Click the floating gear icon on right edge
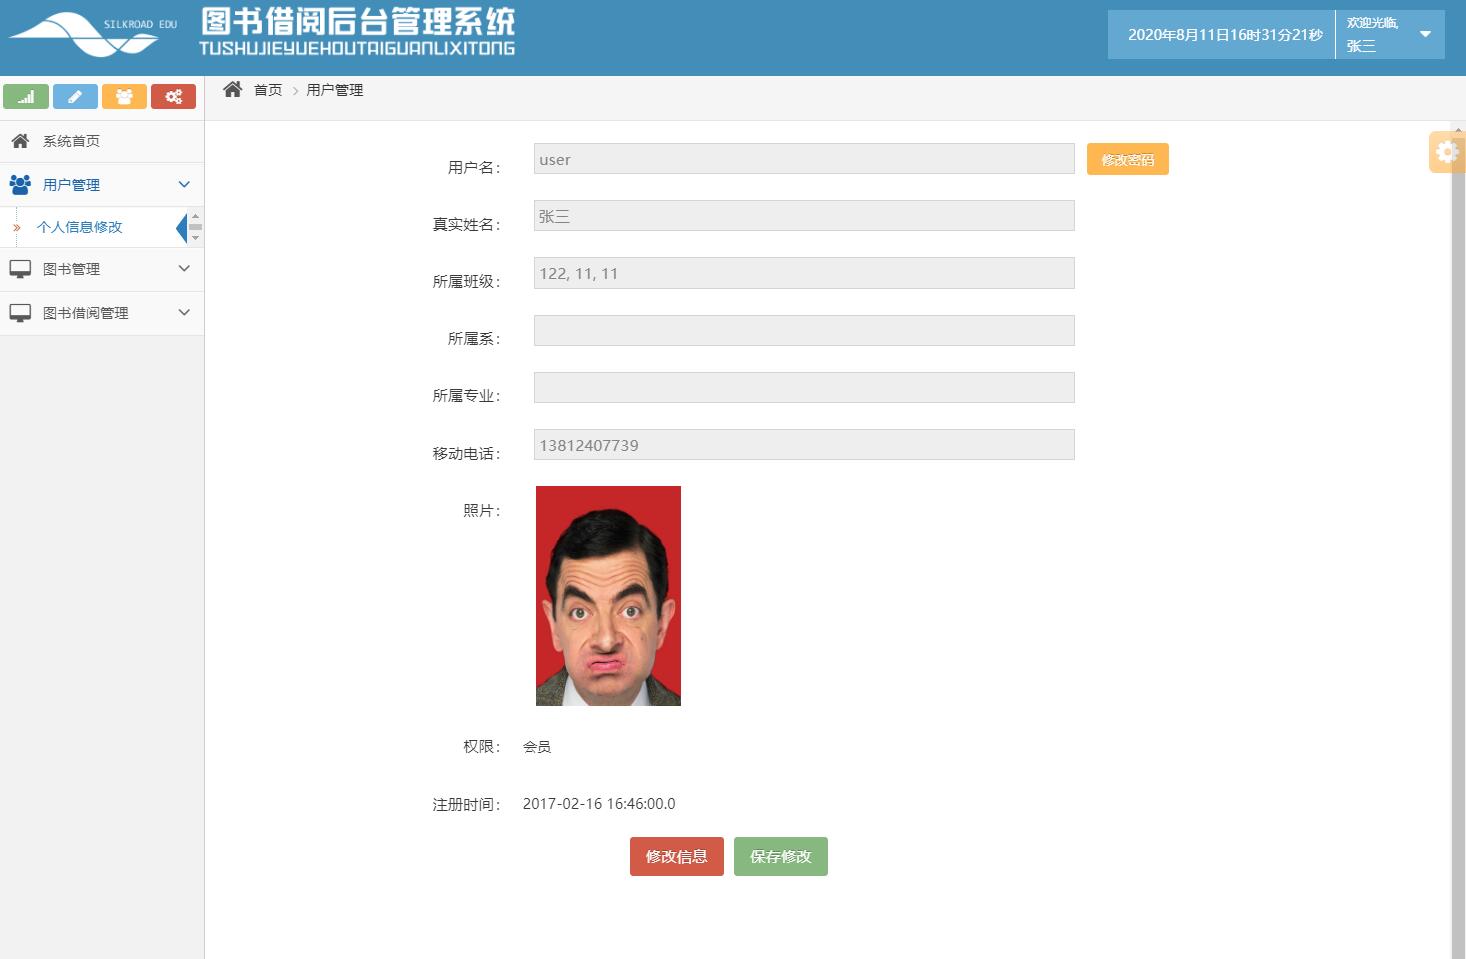The image size is (1466, 959). click(1446, 152)
